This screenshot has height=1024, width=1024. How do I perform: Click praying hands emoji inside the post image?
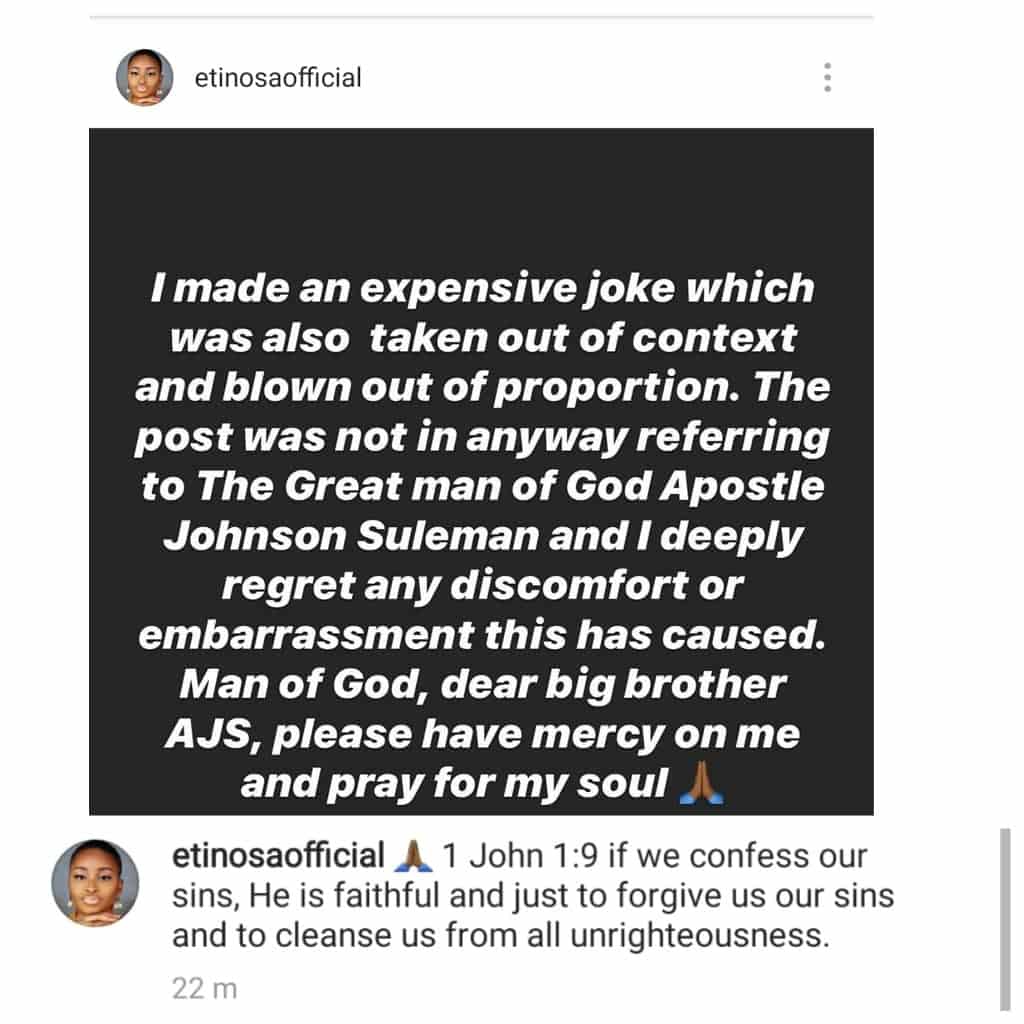click(701, 784)
